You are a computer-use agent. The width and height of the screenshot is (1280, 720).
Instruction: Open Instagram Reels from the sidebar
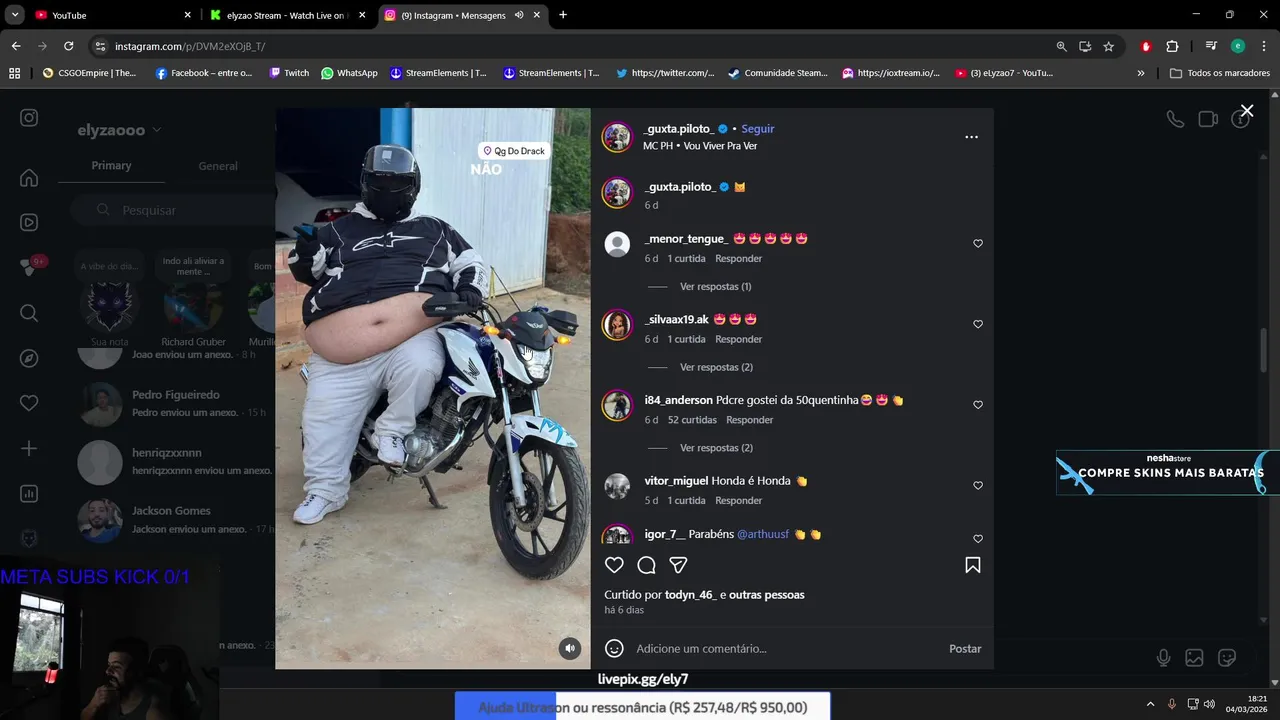(29, 222)
